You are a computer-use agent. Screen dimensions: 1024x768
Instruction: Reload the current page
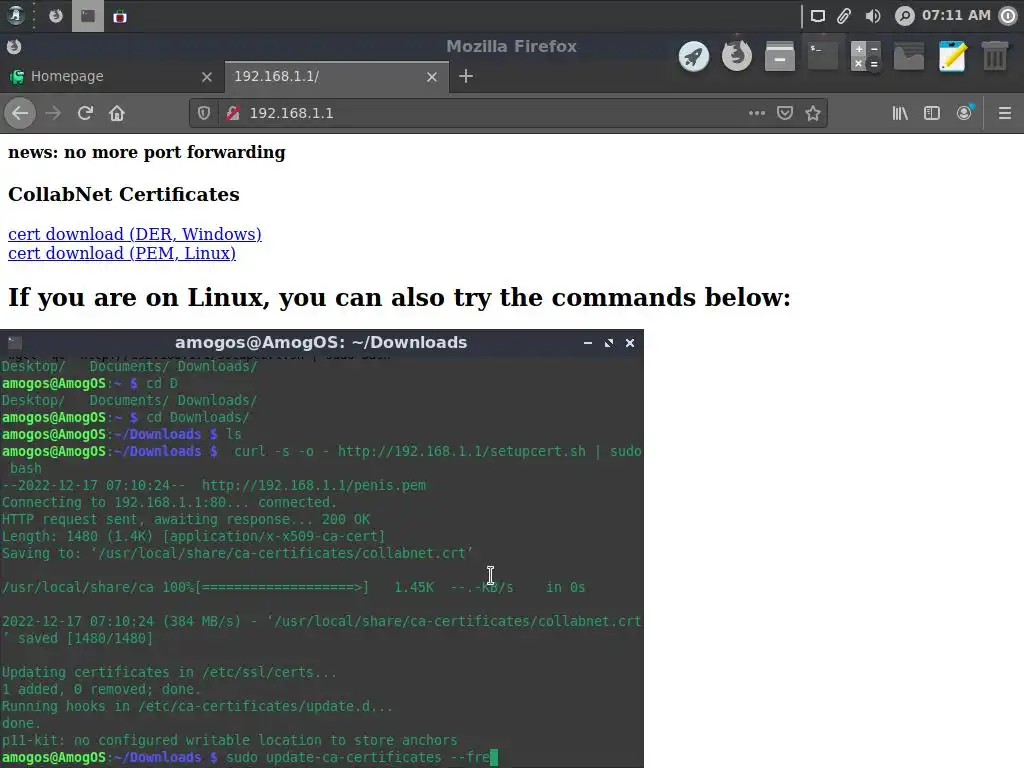pyautogui.click(x=85, y=113)
